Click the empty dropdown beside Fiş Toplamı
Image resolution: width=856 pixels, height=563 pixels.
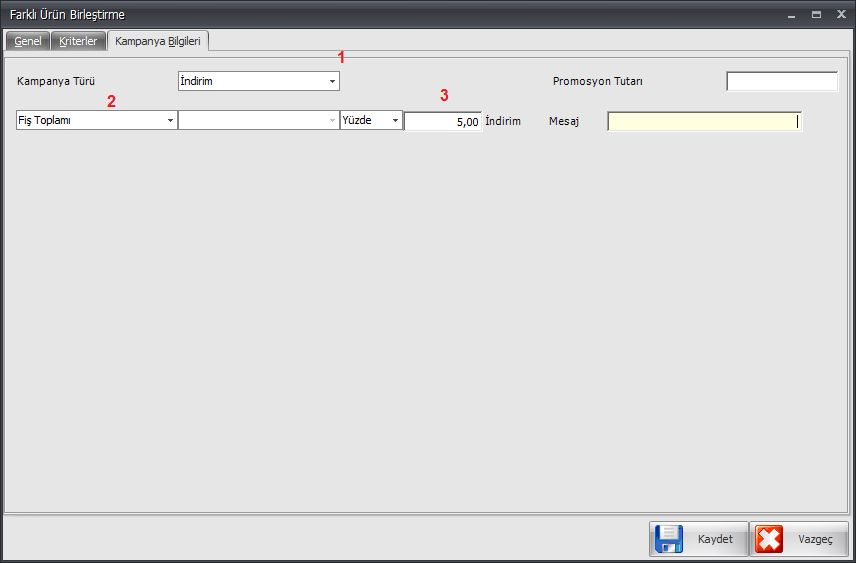tap(258, 121)
